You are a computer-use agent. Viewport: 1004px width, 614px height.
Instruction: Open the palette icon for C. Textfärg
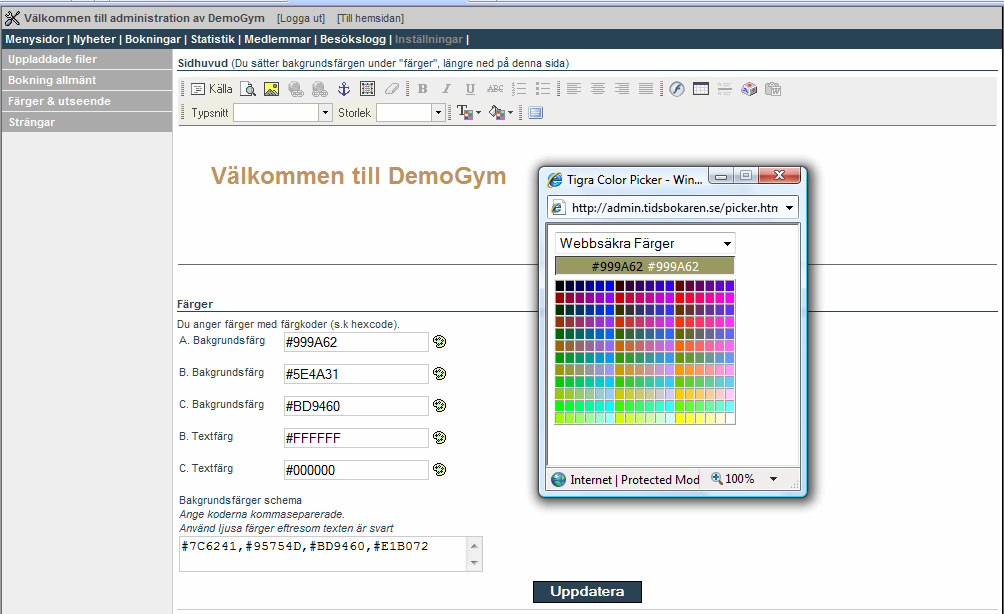(x=439, y=470)
